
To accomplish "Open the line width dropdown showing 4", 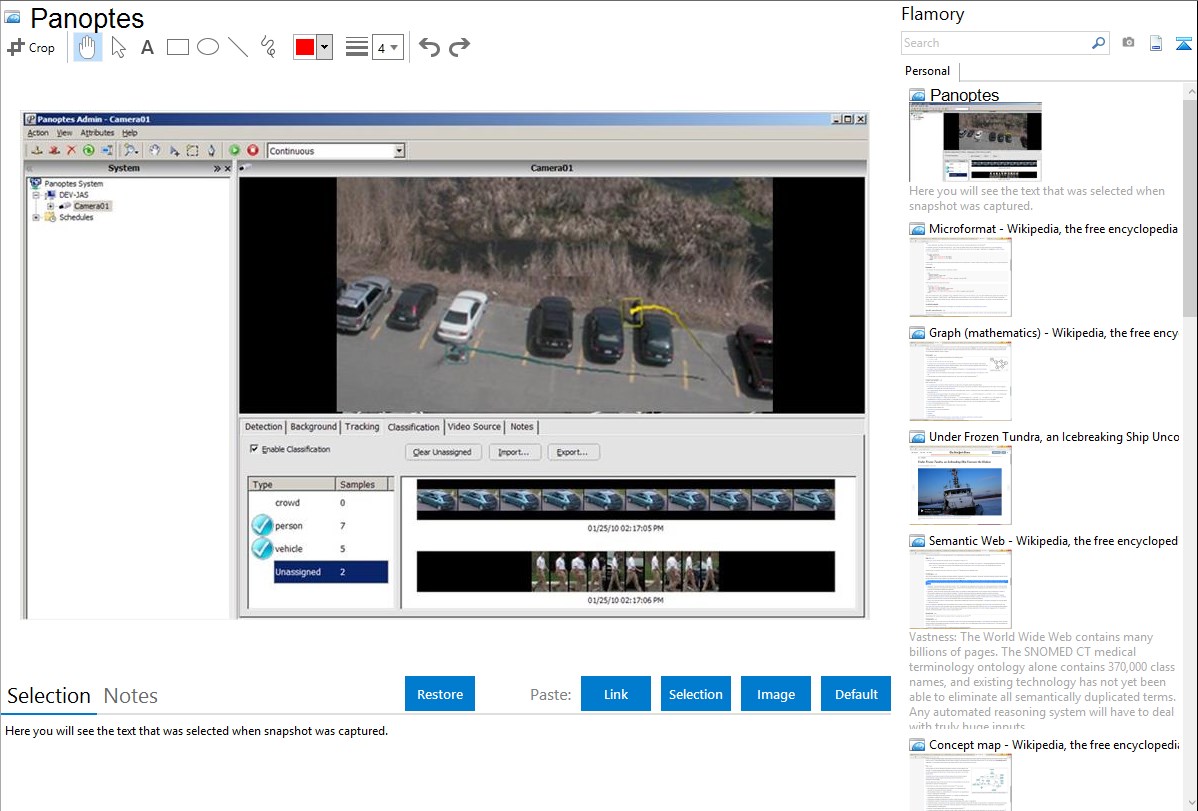I will pyautogui.click(x=387, y=47).
